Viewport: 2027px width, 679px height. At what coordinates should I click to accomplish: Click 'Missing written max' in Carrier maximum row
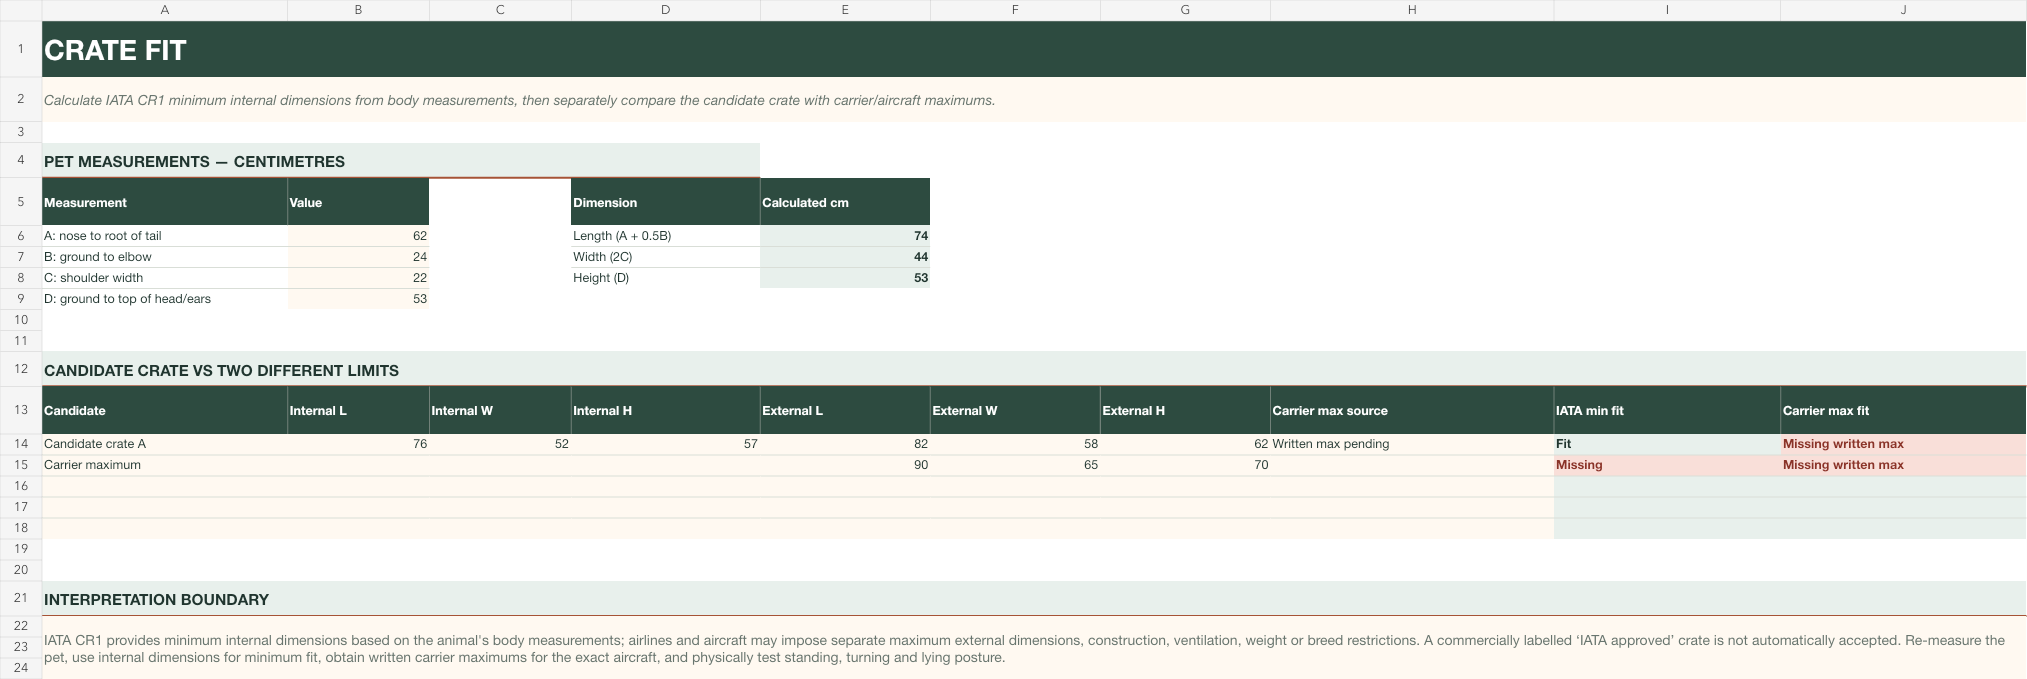(x=1903, y=465)
